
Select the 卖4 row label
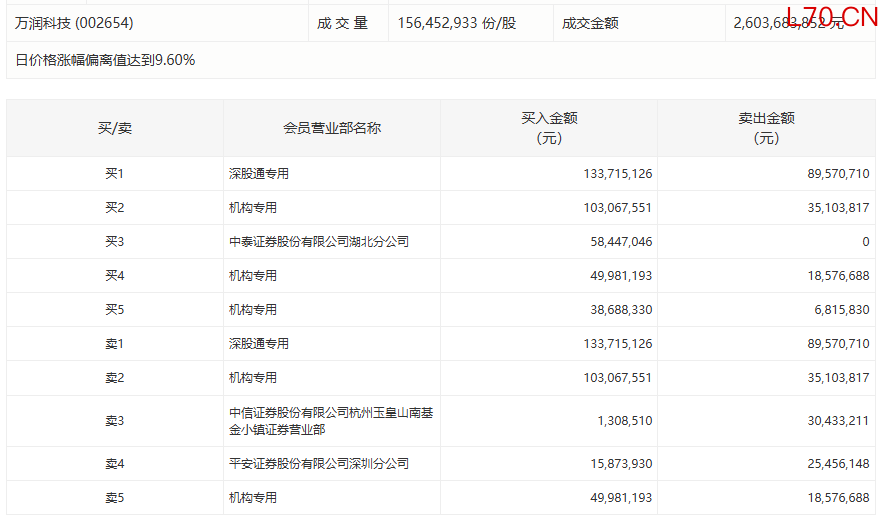pyautogui.click(x=114, y=464)
